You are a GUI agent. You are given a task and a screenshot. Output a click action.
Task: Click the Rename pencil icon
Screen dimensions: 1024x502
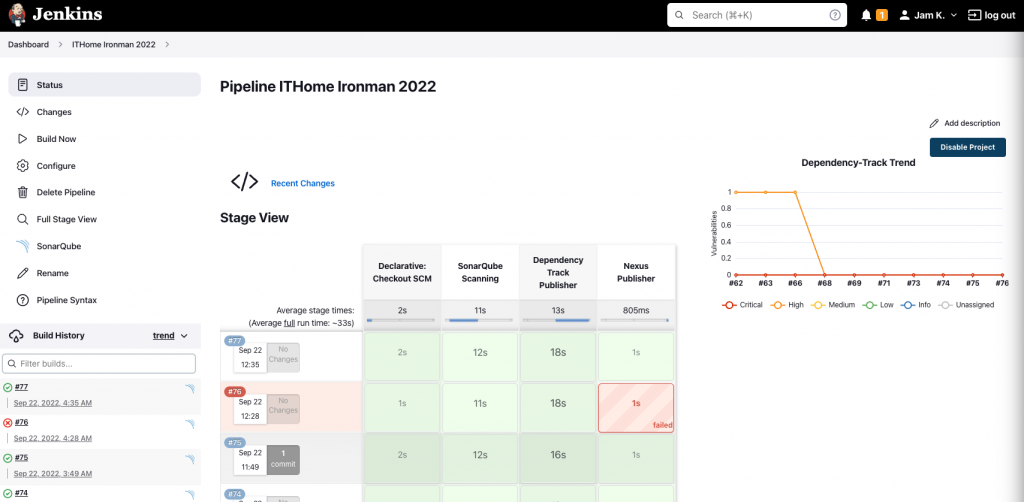22,273
